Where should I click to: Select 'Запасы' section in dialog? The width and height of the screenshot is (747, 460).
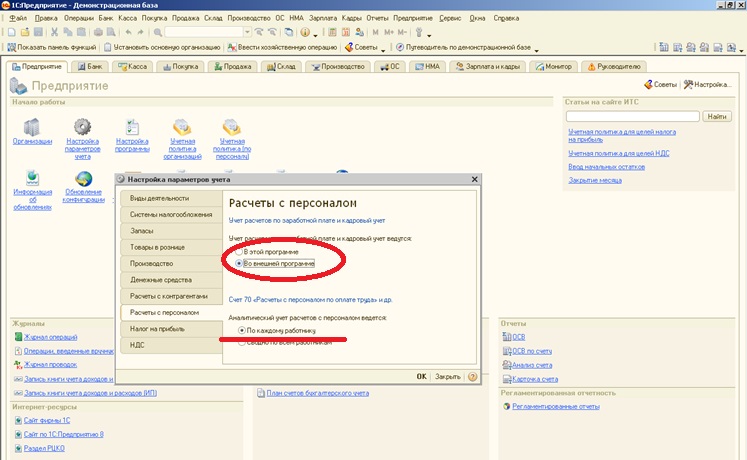pos(172,230)
